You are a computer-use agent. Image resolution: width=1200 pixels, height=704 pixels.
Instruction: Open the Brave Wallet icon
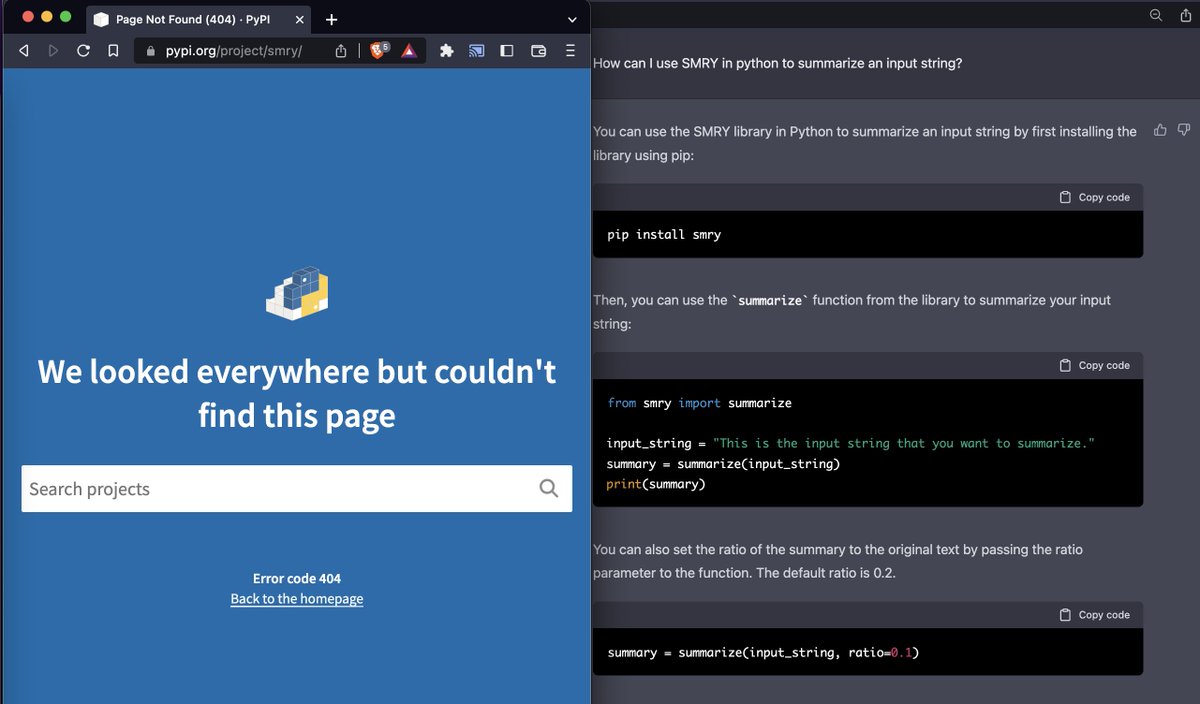pos(538,50)
